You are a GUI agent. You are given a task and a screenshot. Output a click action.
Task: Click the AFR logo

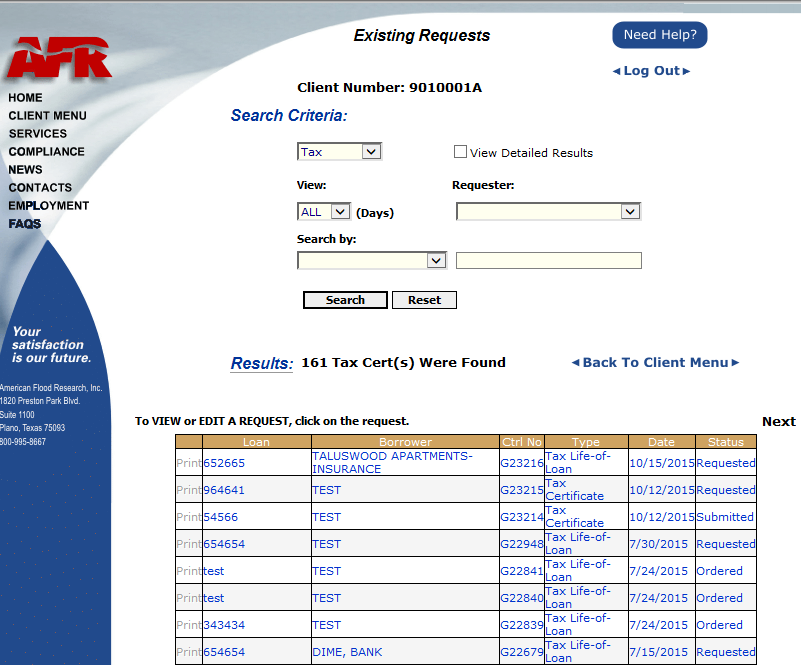57,56
